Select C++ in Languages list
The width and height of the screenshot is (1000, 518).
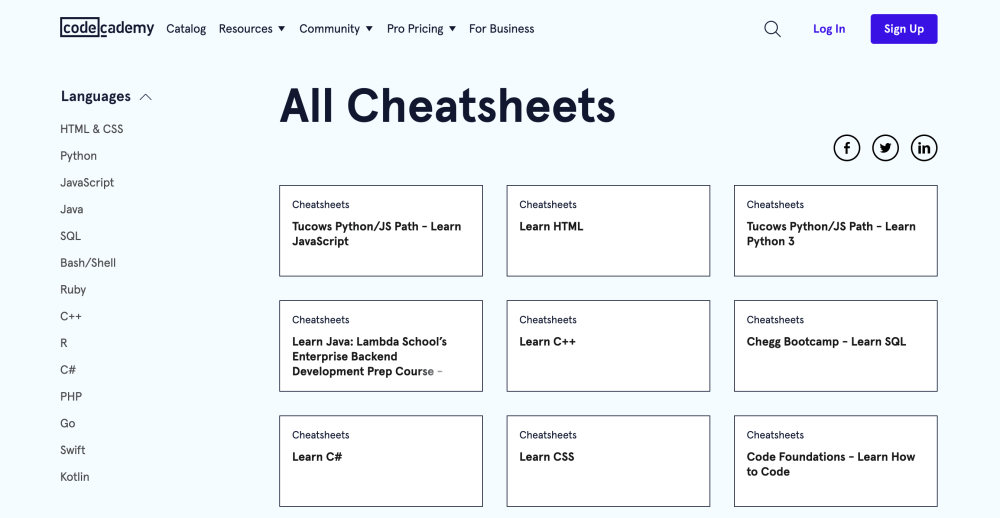pos(71,316)
